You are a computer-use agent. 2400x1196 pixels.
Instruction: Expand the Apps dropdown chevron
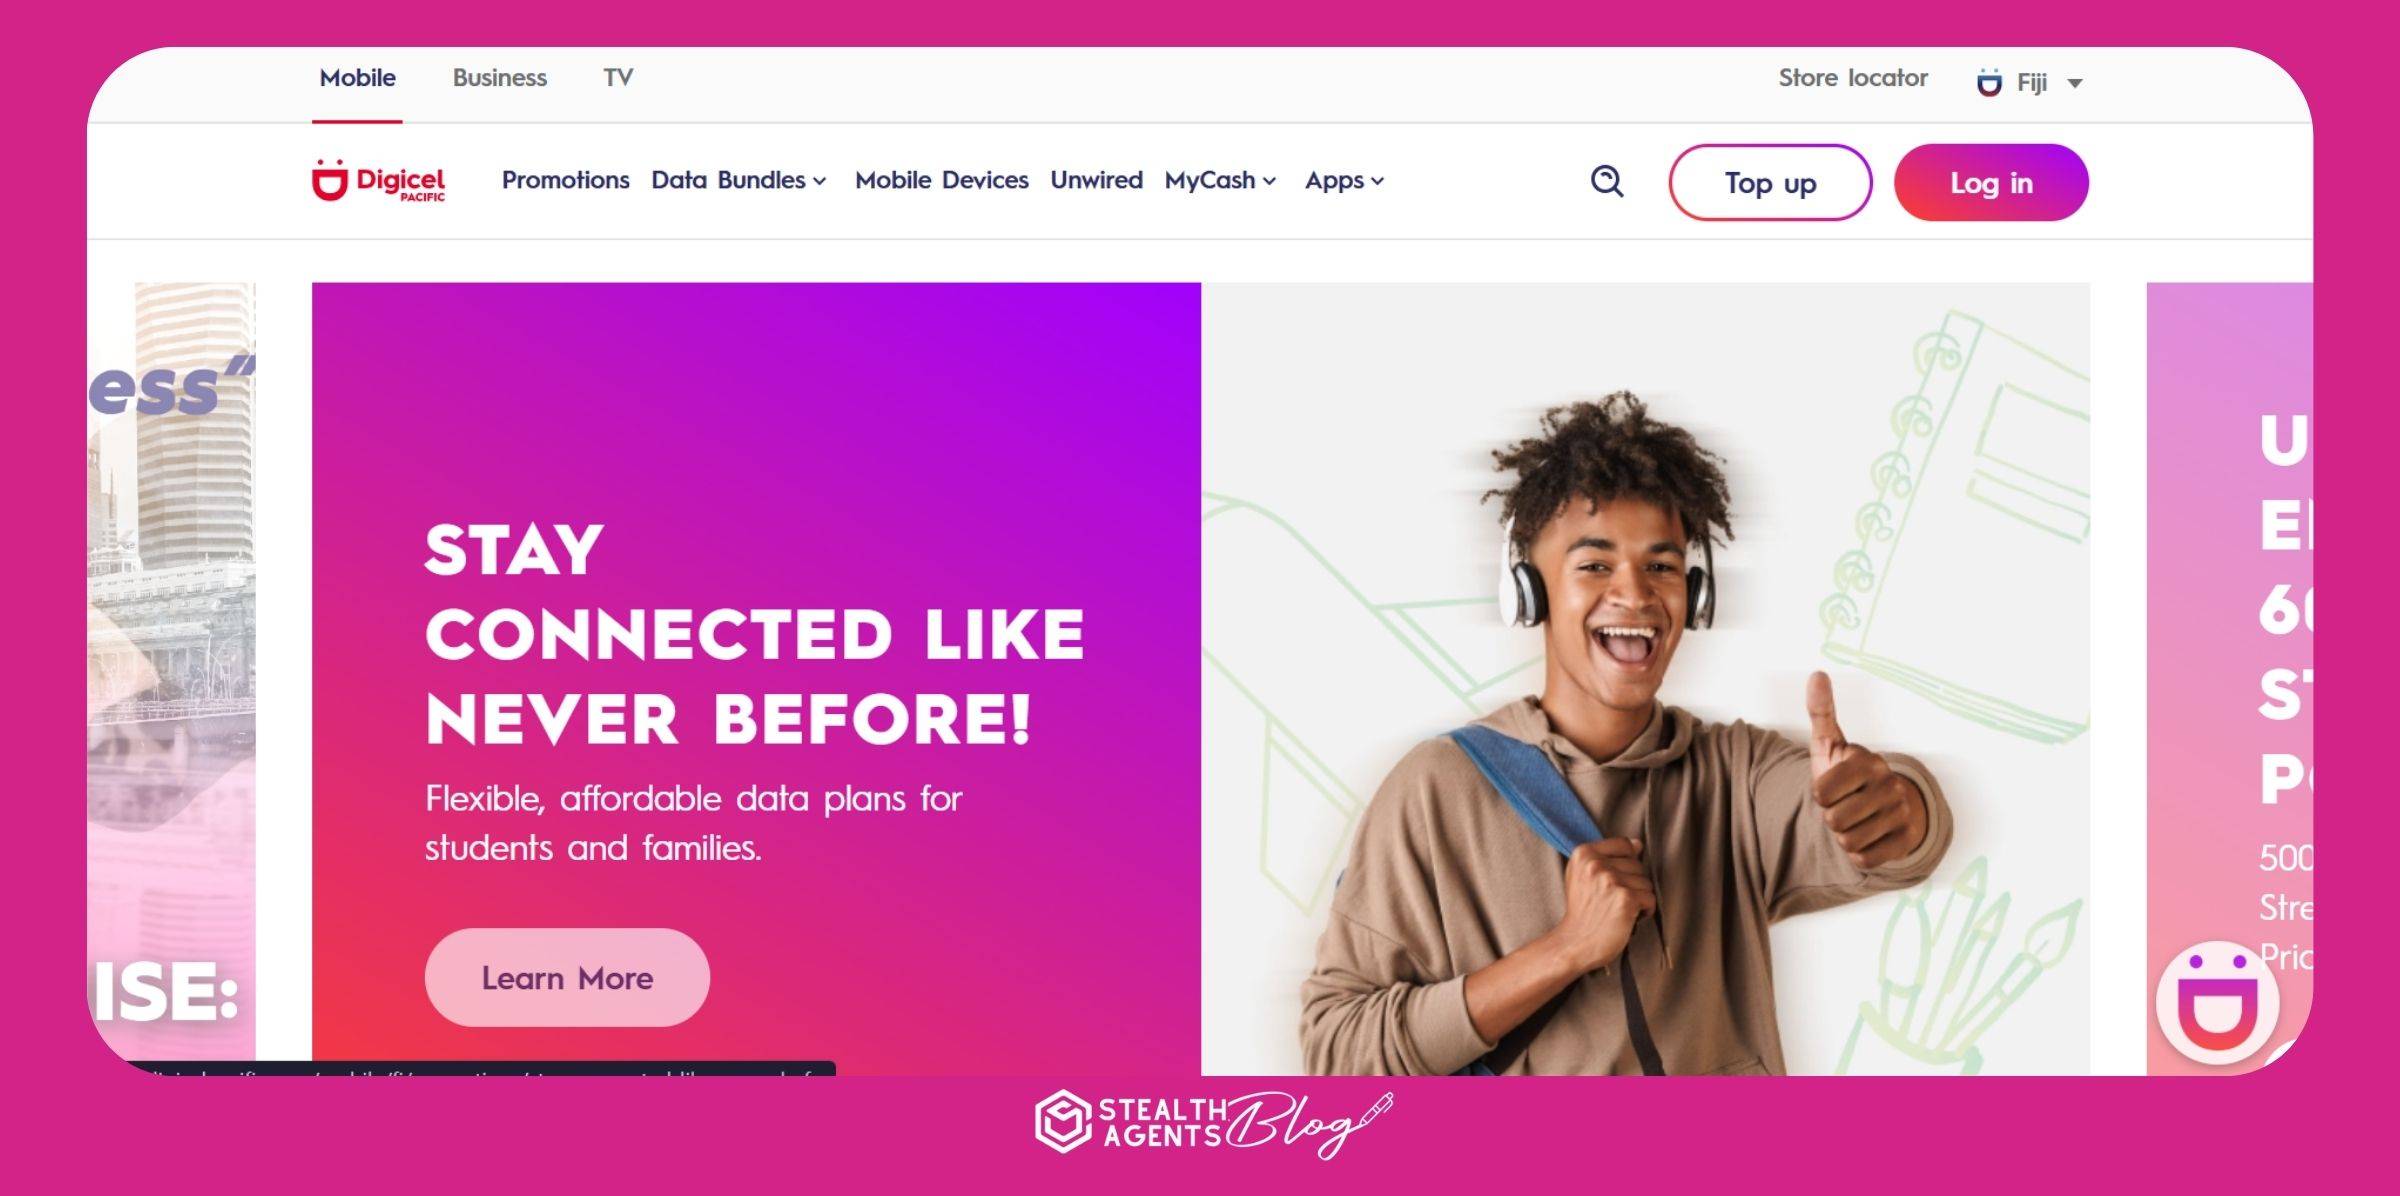point(1377,181)
